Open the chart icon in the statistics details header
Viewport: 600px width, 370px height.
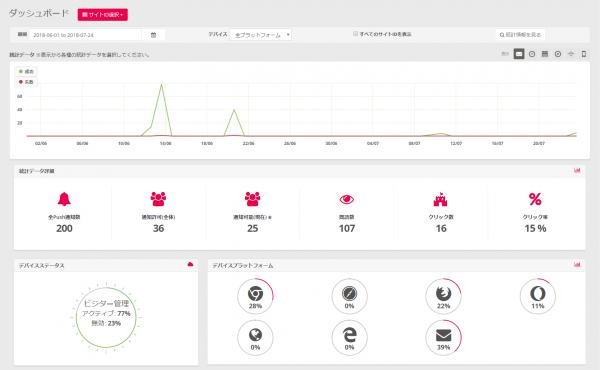[x=577, y=170]
